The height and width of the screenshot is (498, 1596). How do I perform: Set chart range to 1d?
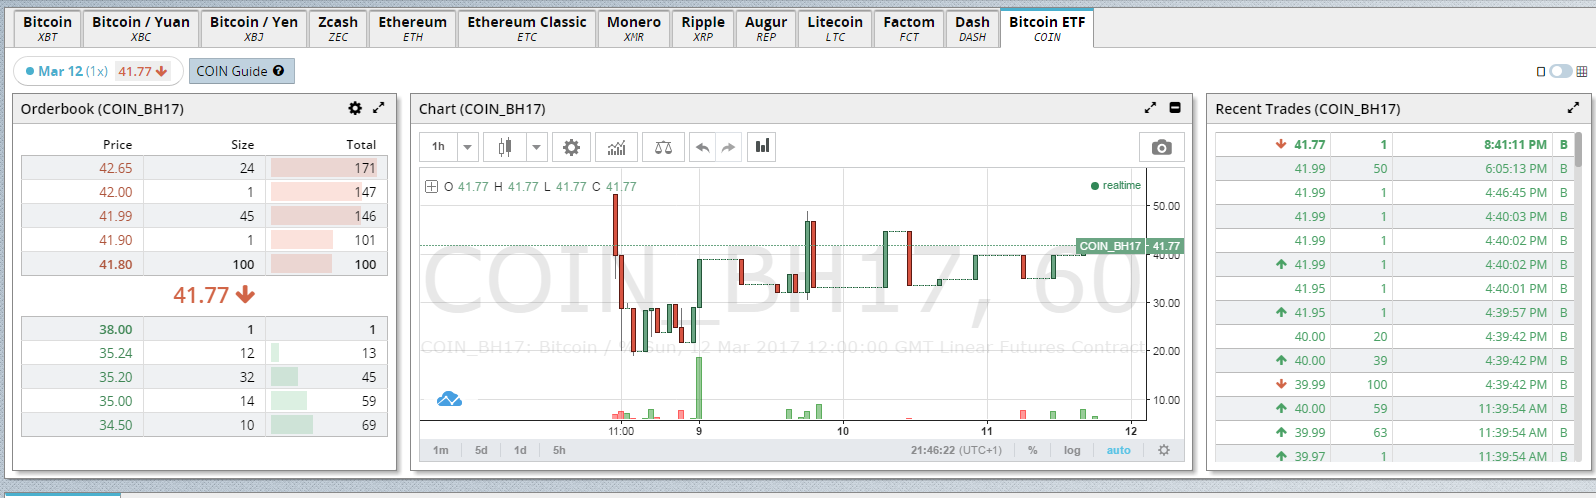point(520,450)
